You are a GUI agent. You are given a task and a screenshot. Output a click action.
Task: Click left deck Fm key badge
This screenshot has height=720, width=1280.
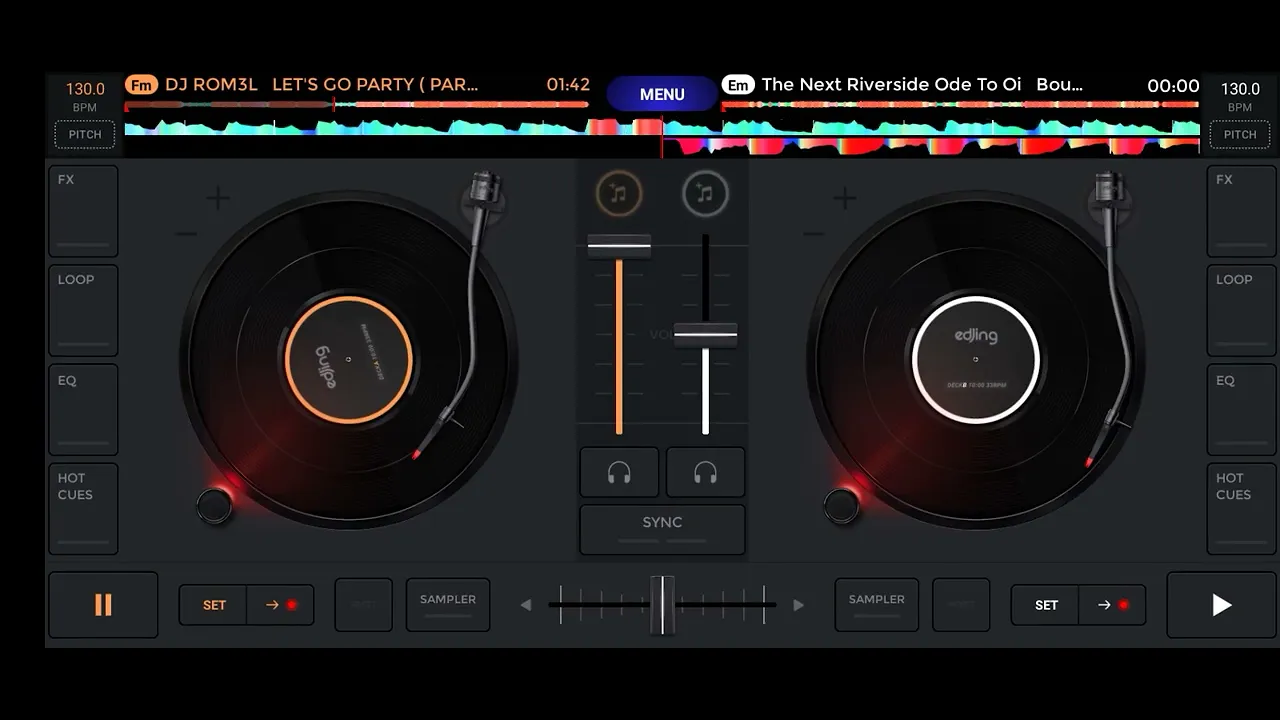[x=142, y=85]
